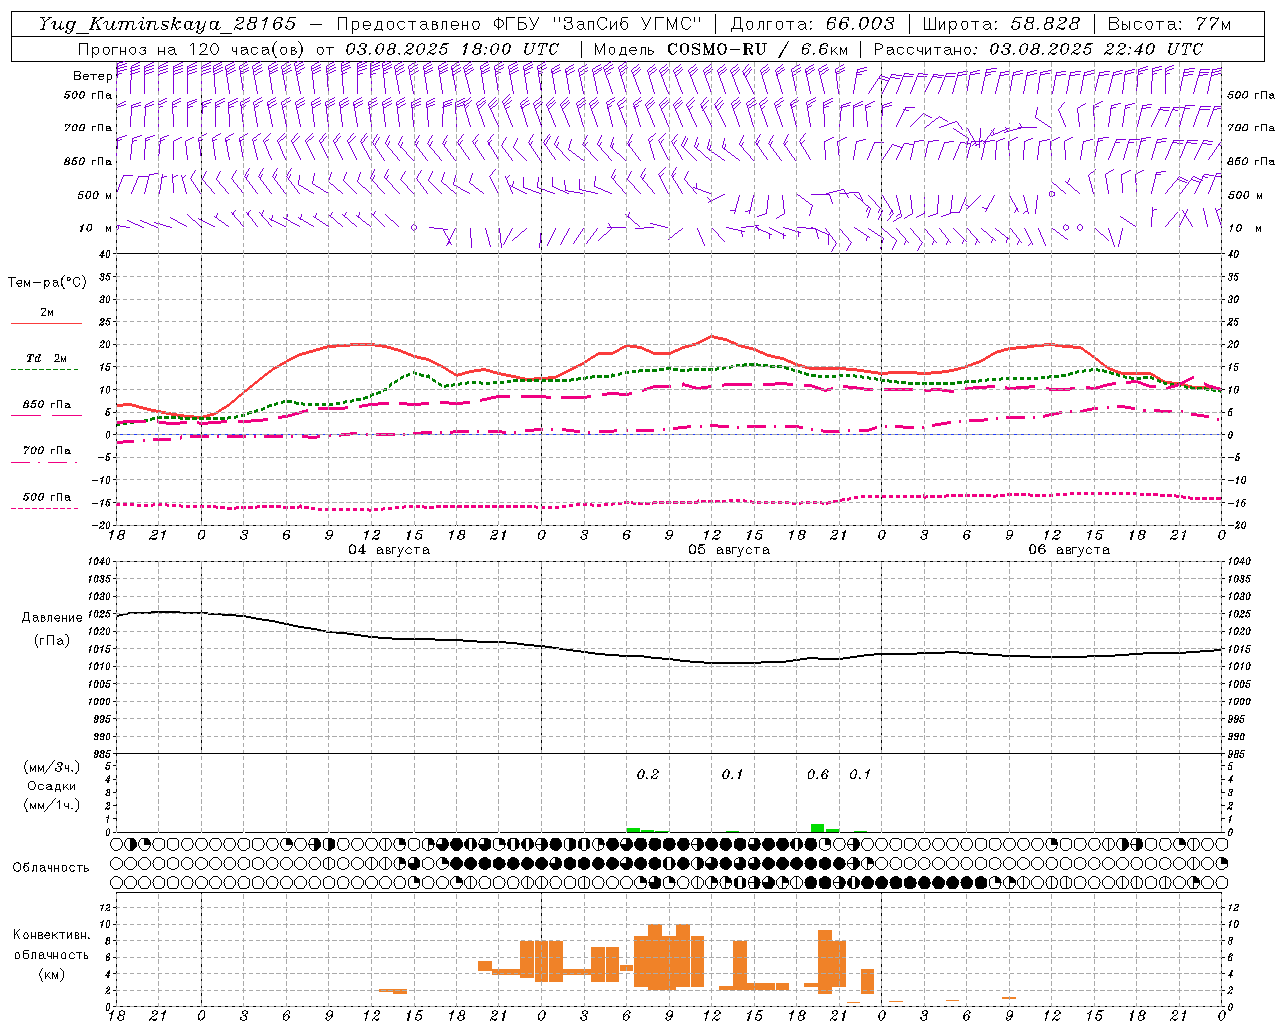Click the Конвективн. convective cloud label
This screenshot has width=1280, height=1024.
coord(51,935)
